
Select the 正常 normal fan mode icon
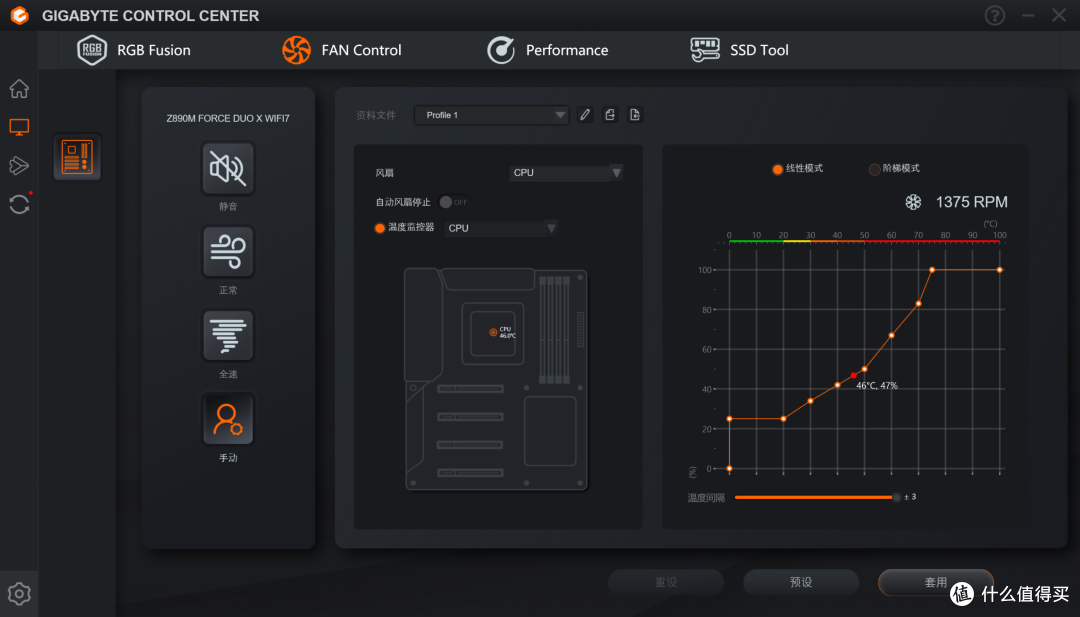(x=228, y=252)
